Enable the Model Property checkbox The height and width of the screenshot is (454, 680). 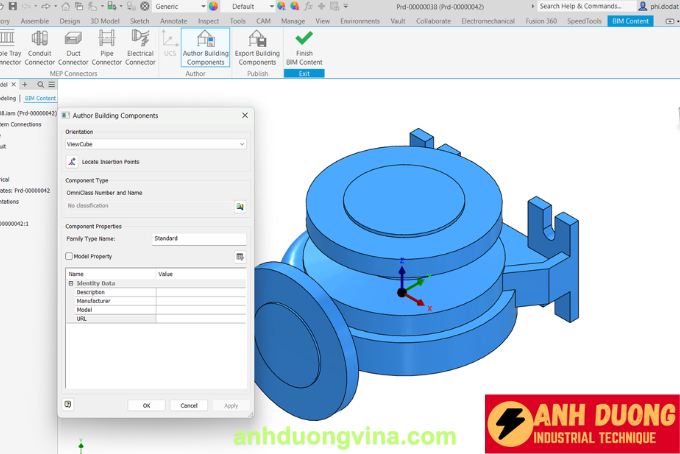click(x=69, y=256)
